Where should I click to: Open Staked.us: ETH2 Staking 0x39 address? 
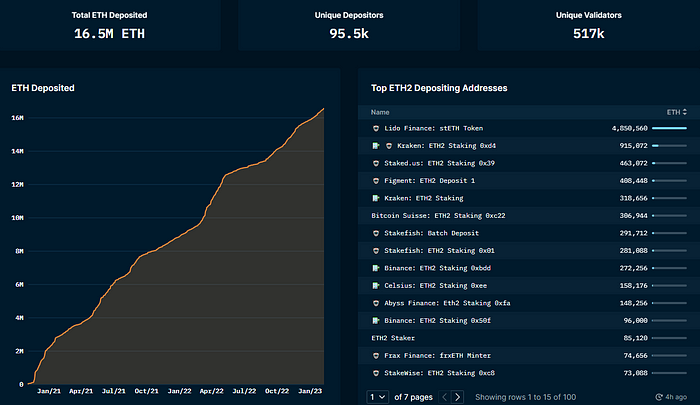coord(439,163)
